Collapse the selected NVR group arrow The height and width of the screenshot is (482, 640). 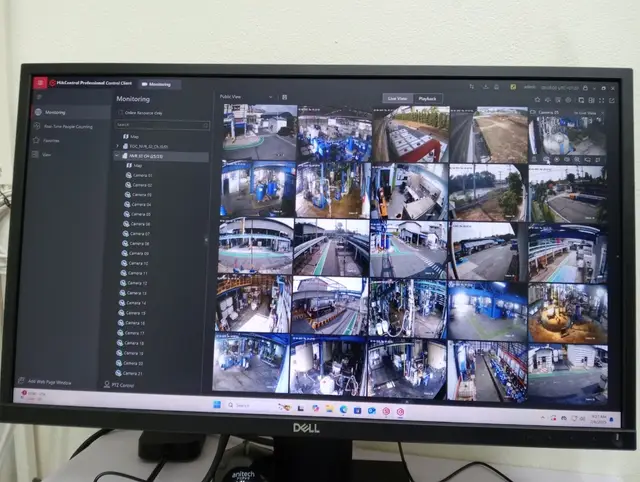click(117, 156)
